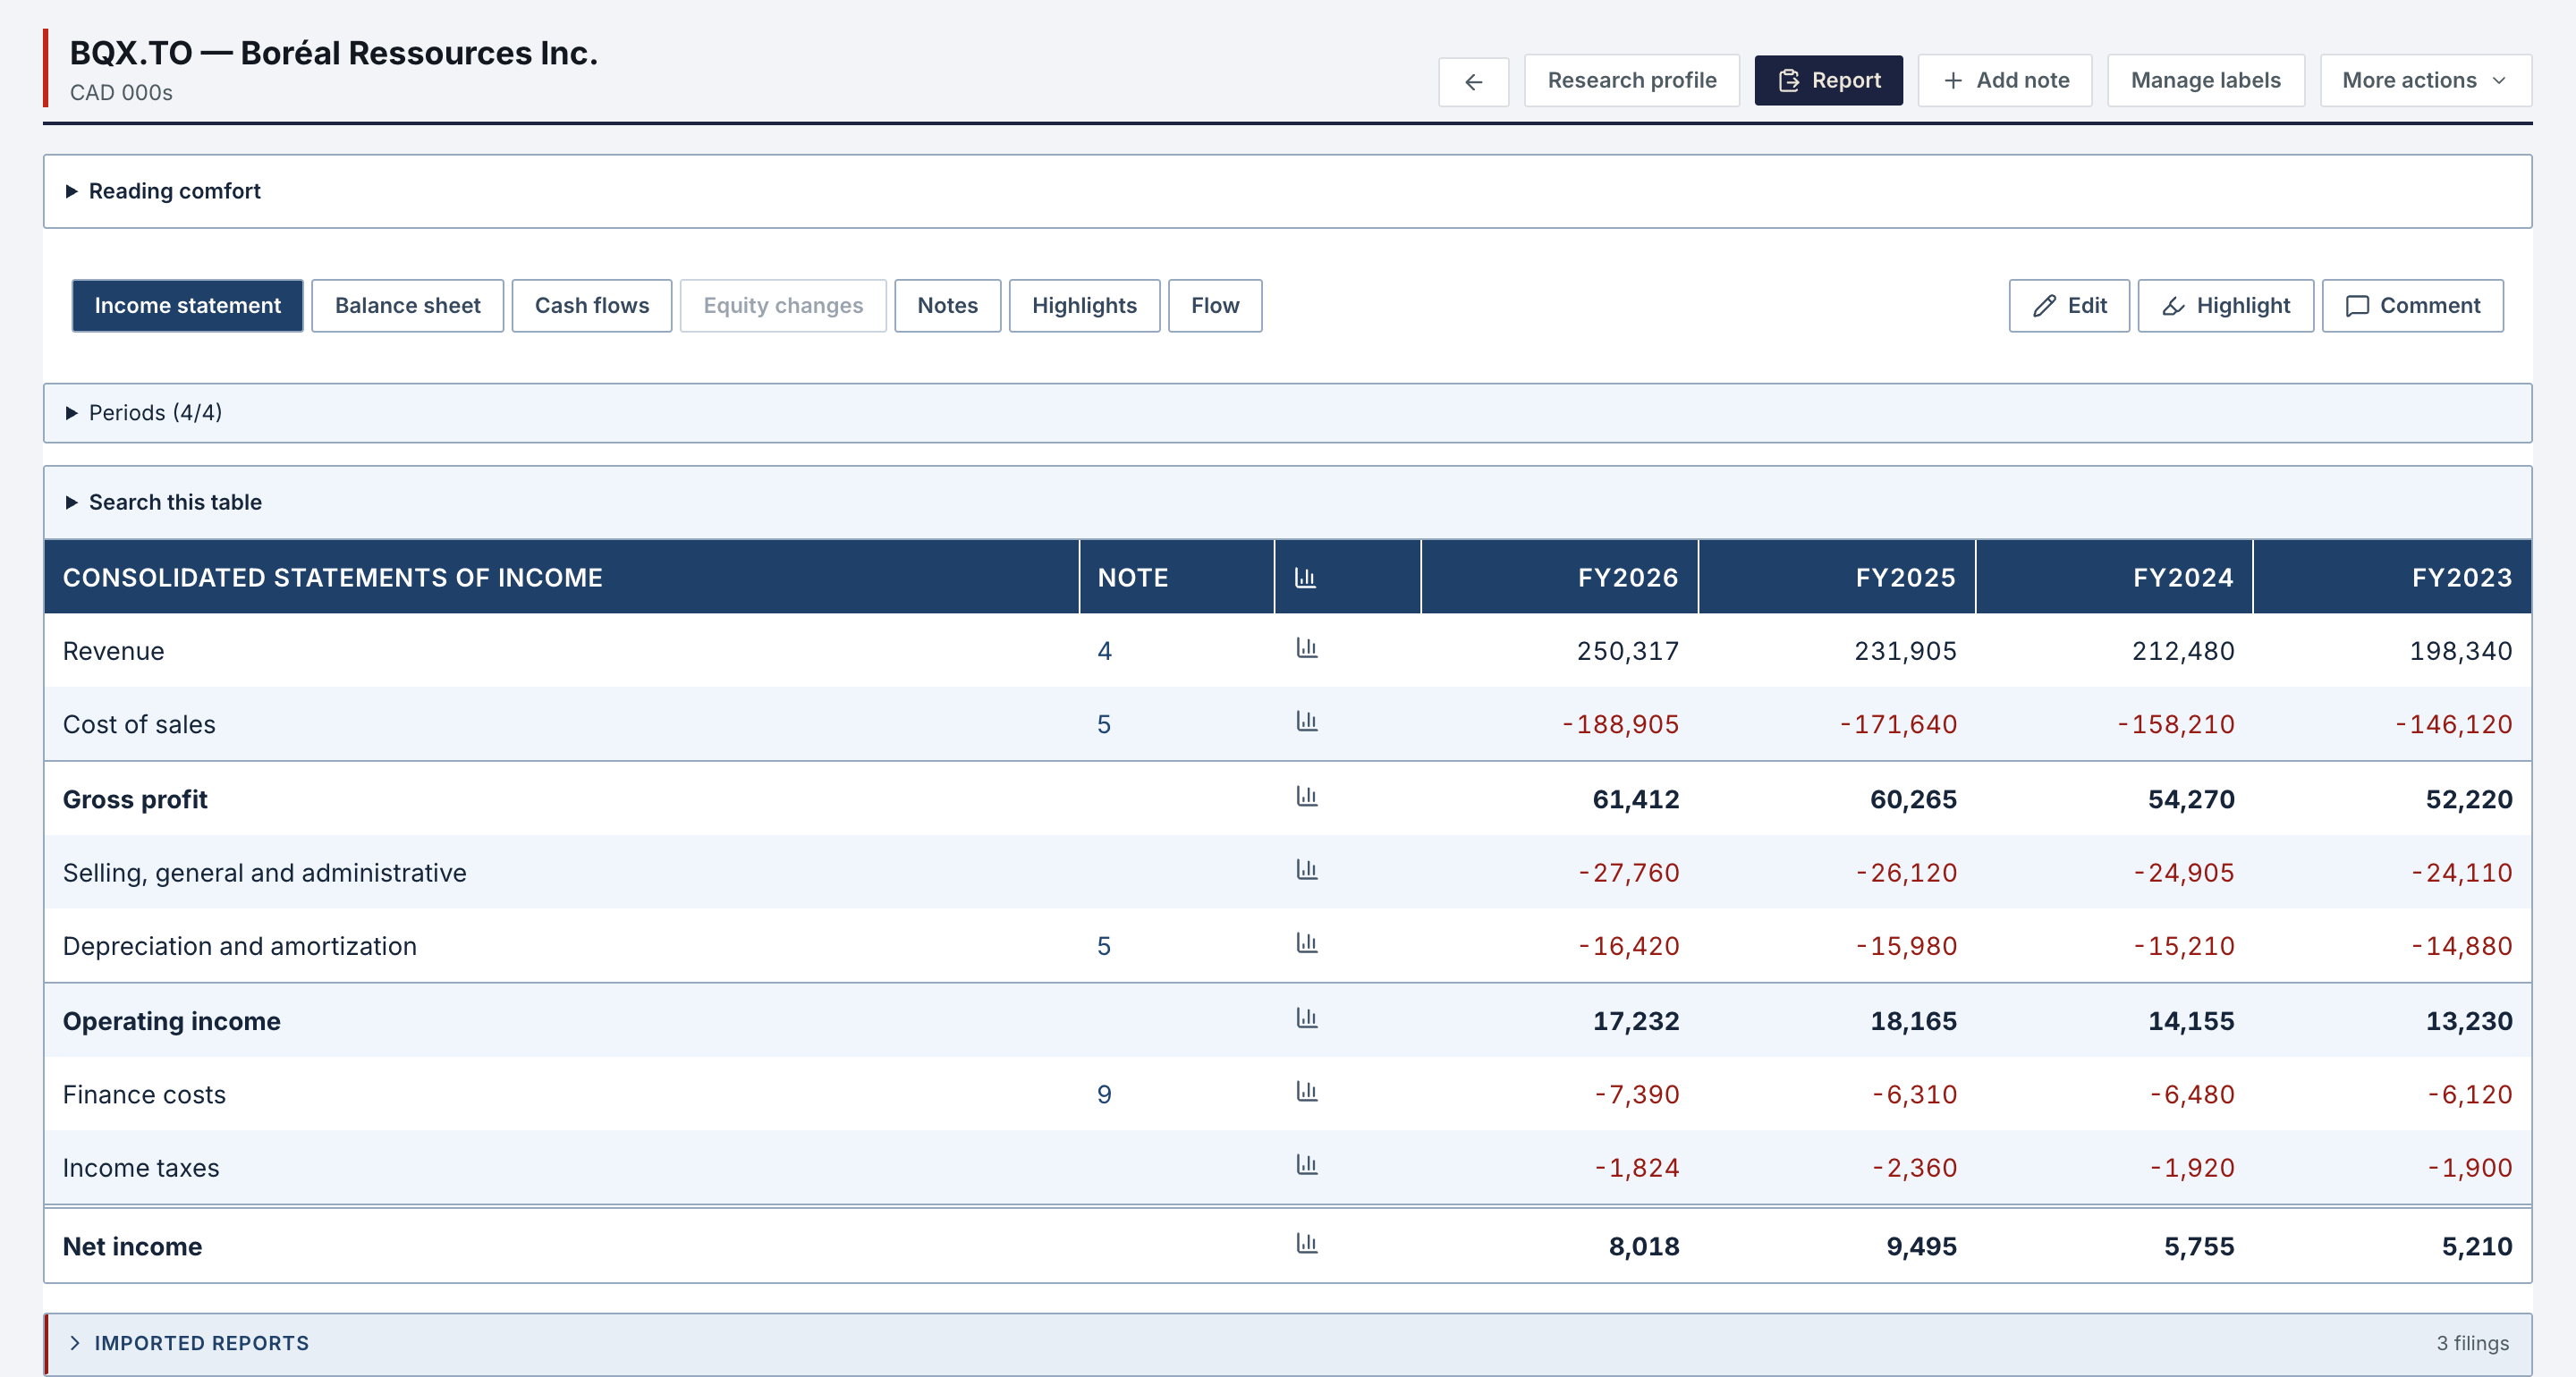Switch to the Balance sheet tab
This screenshot has height=1377, width=2576.
point(407,306)
